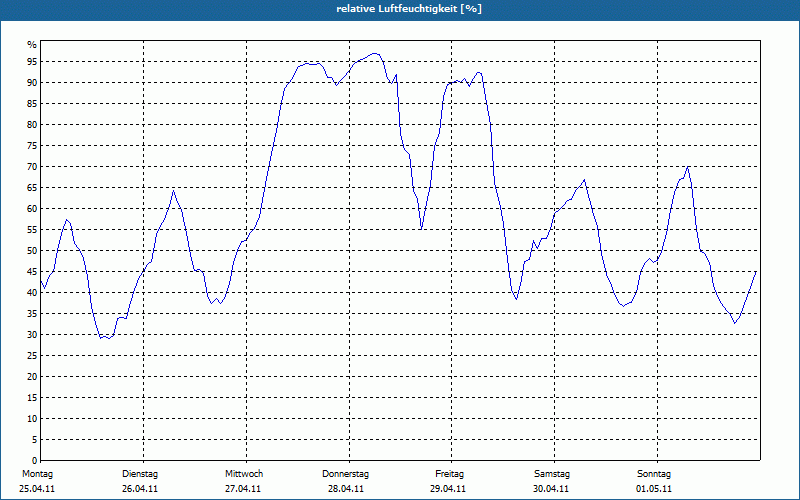Select the y-axis value 0
800x500 pixels.
[x=35, y=461]
